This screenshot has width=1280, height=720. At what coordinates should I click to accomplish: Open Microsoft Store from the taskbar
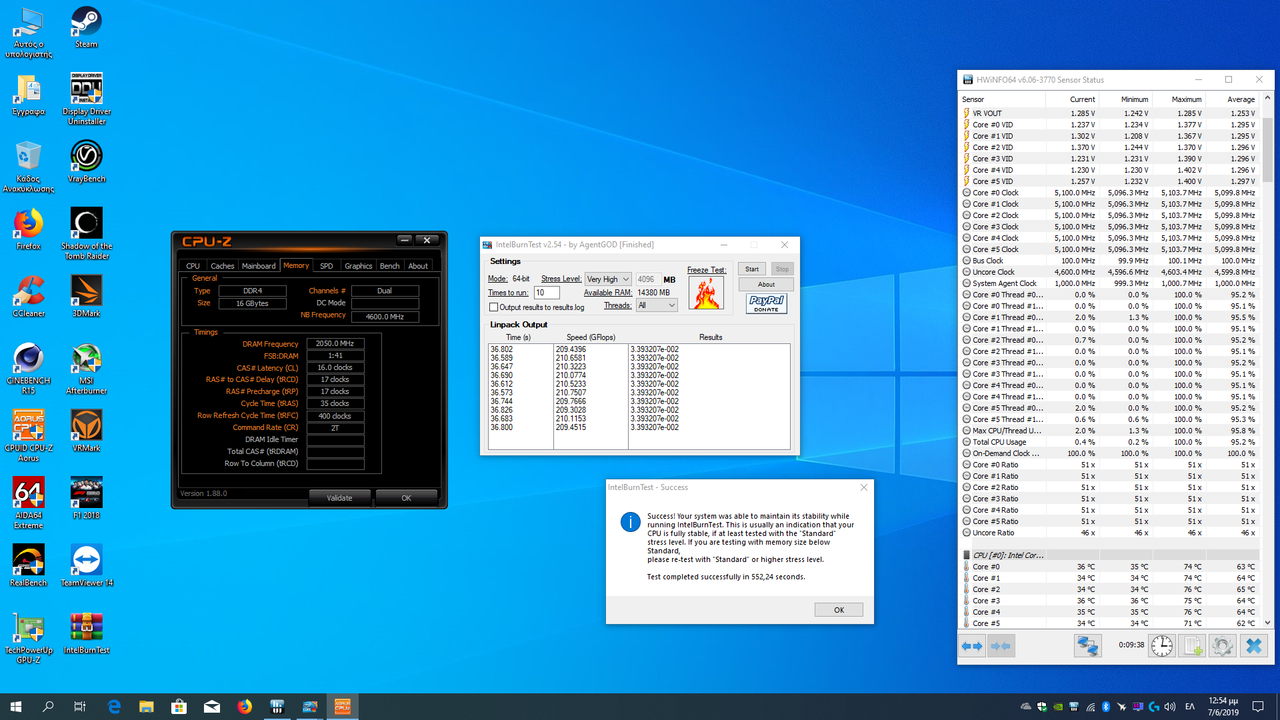coord(180,706)
